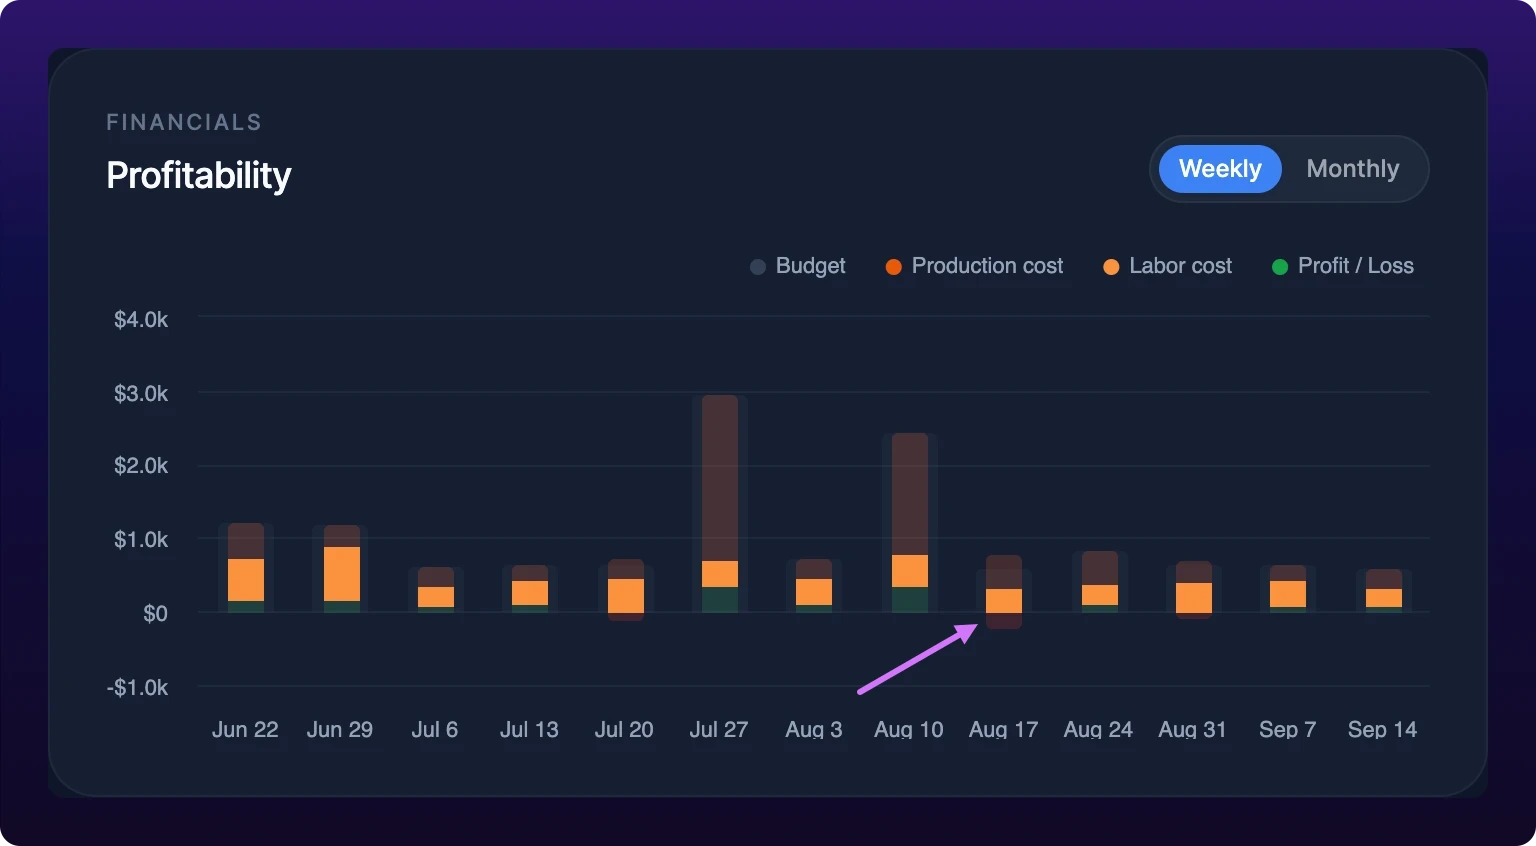Toggle the Budget legend item
Screen dimensions: 1536x846
pyautogui.click(x=798, y=266)
